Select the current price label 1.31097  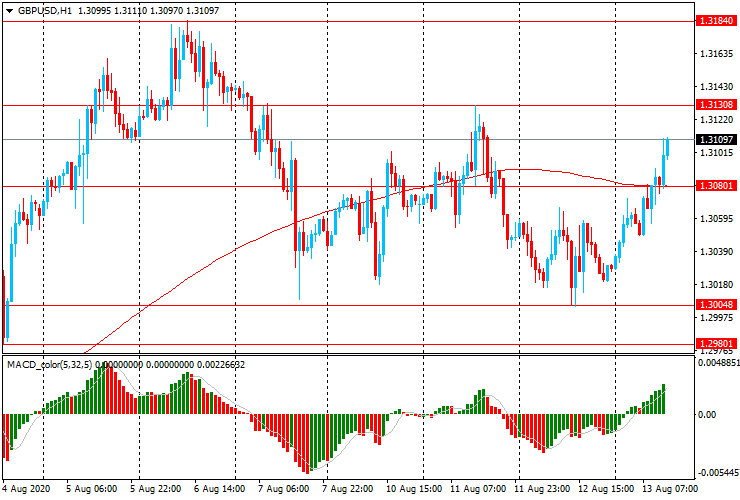point(716,139)
